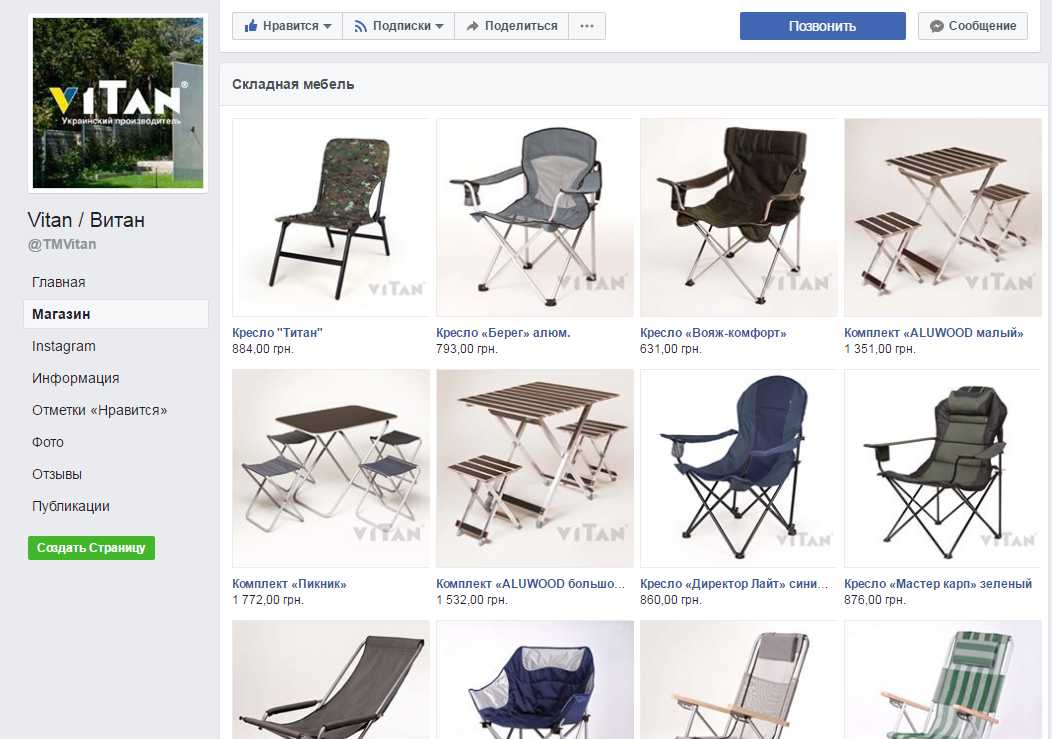The width and height of the screenshot is (1052, 739).
Task: Open the Комплект «Пикник» product link
Action: click(x=289, y=583)
